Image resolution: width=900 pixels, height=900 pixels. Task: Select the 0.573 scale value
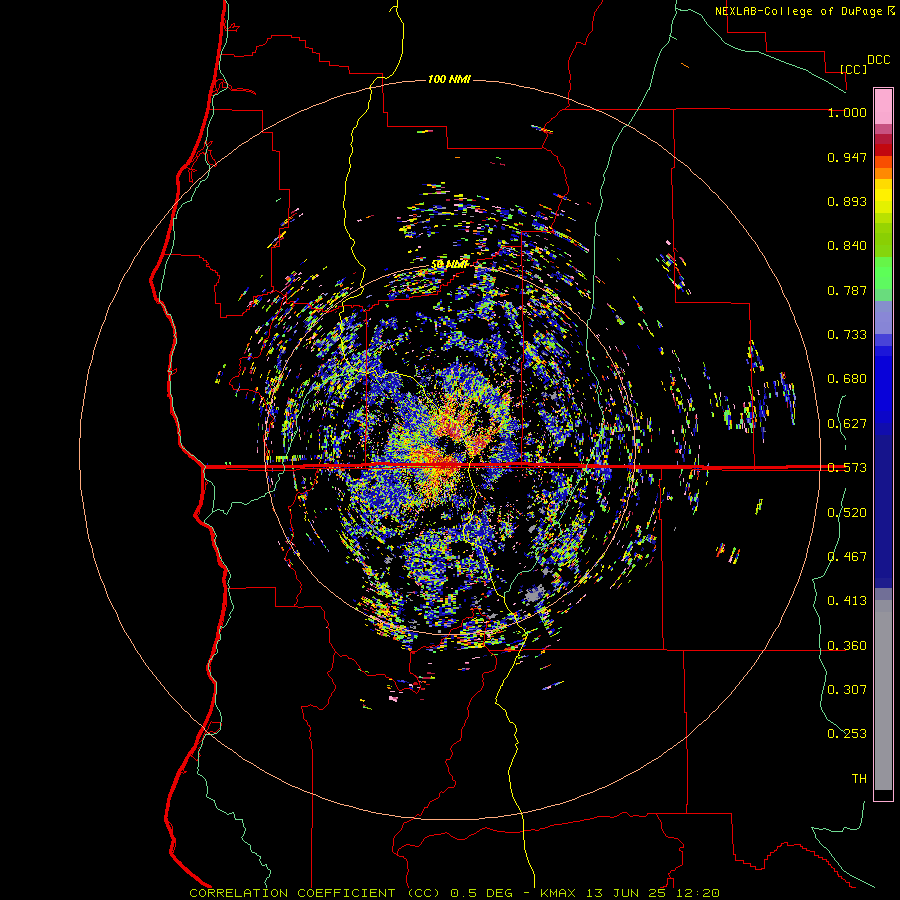(847, 468)
